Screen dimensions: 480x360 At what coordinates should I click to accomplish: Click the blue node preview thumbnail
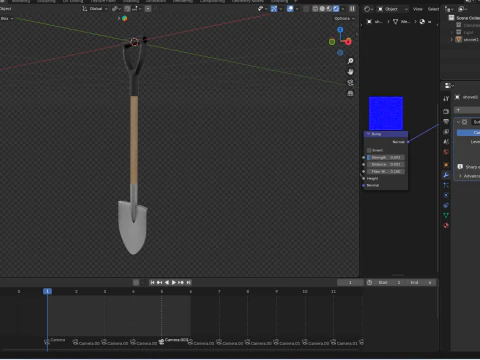tap(386, 113)
